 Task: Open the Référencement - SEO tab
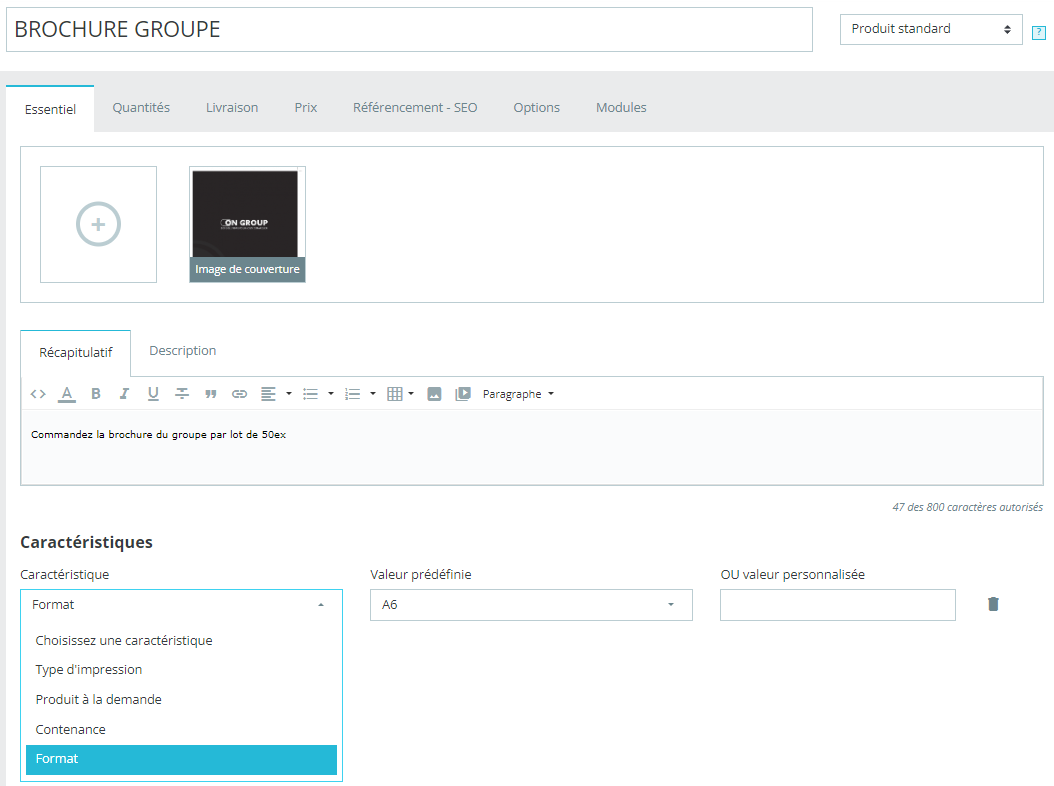click(x=415, y=108)
